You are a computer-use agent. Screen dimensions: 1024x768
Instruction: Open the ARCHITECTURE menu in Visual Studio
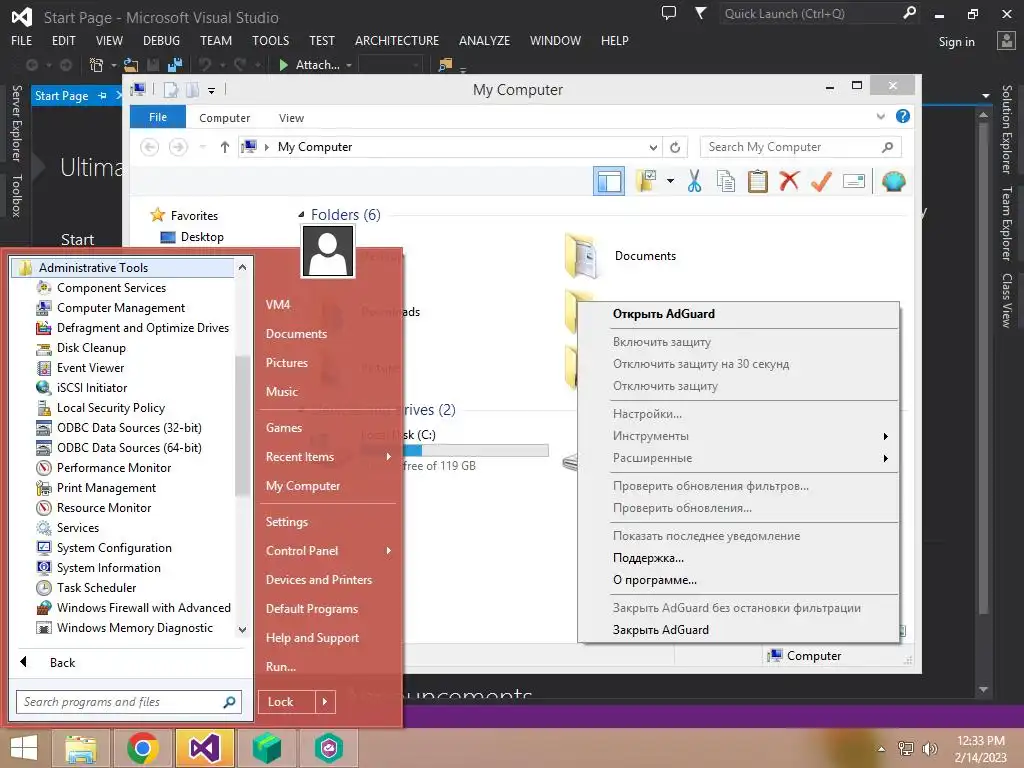[x=397, y=40]
